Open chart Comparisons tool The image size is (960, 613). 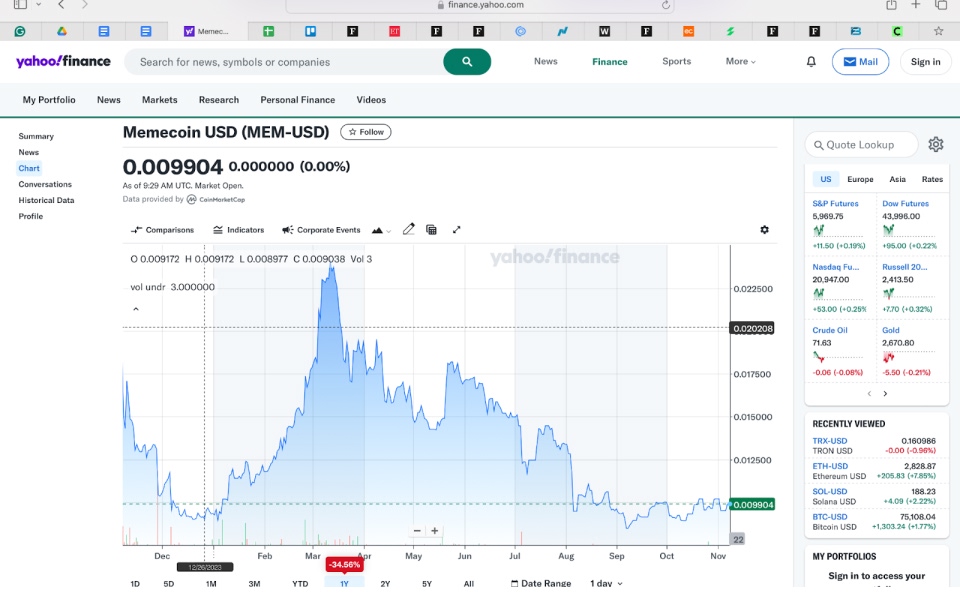(162, 230)
